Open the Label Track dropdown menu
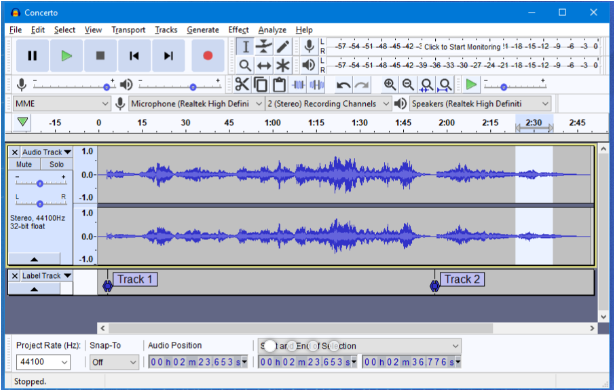The height and width of the screenshot is (391, 615). [46, 276]
